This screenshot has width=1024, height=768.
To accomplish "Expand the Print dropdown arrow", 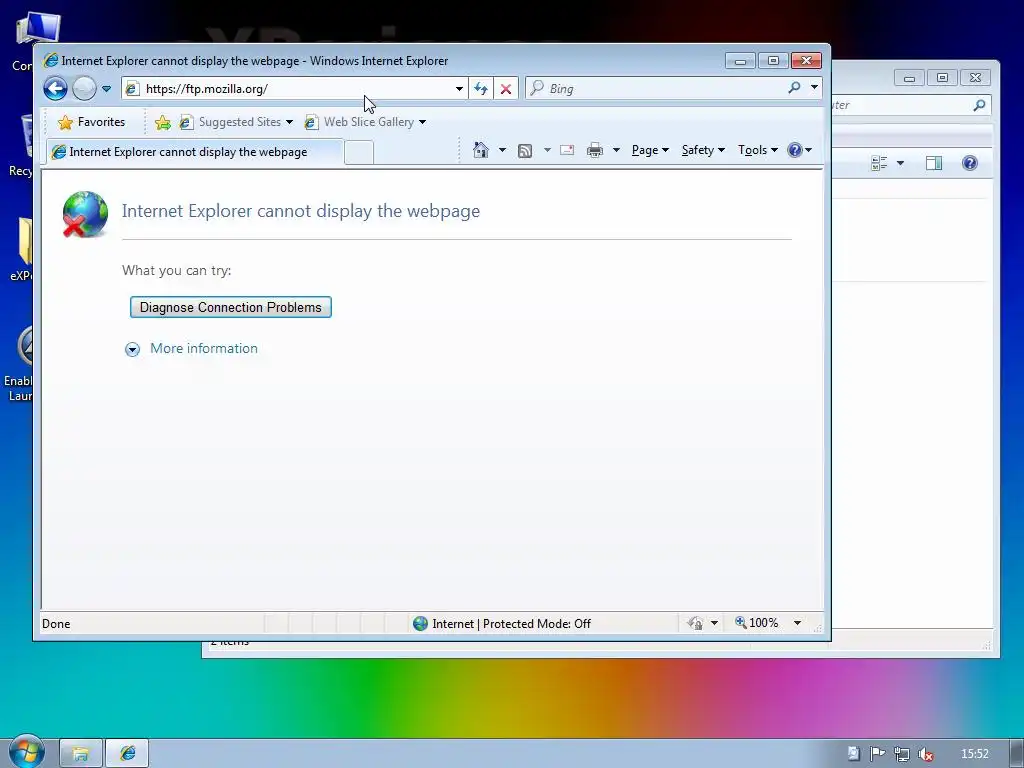I will tap(616, 150).
